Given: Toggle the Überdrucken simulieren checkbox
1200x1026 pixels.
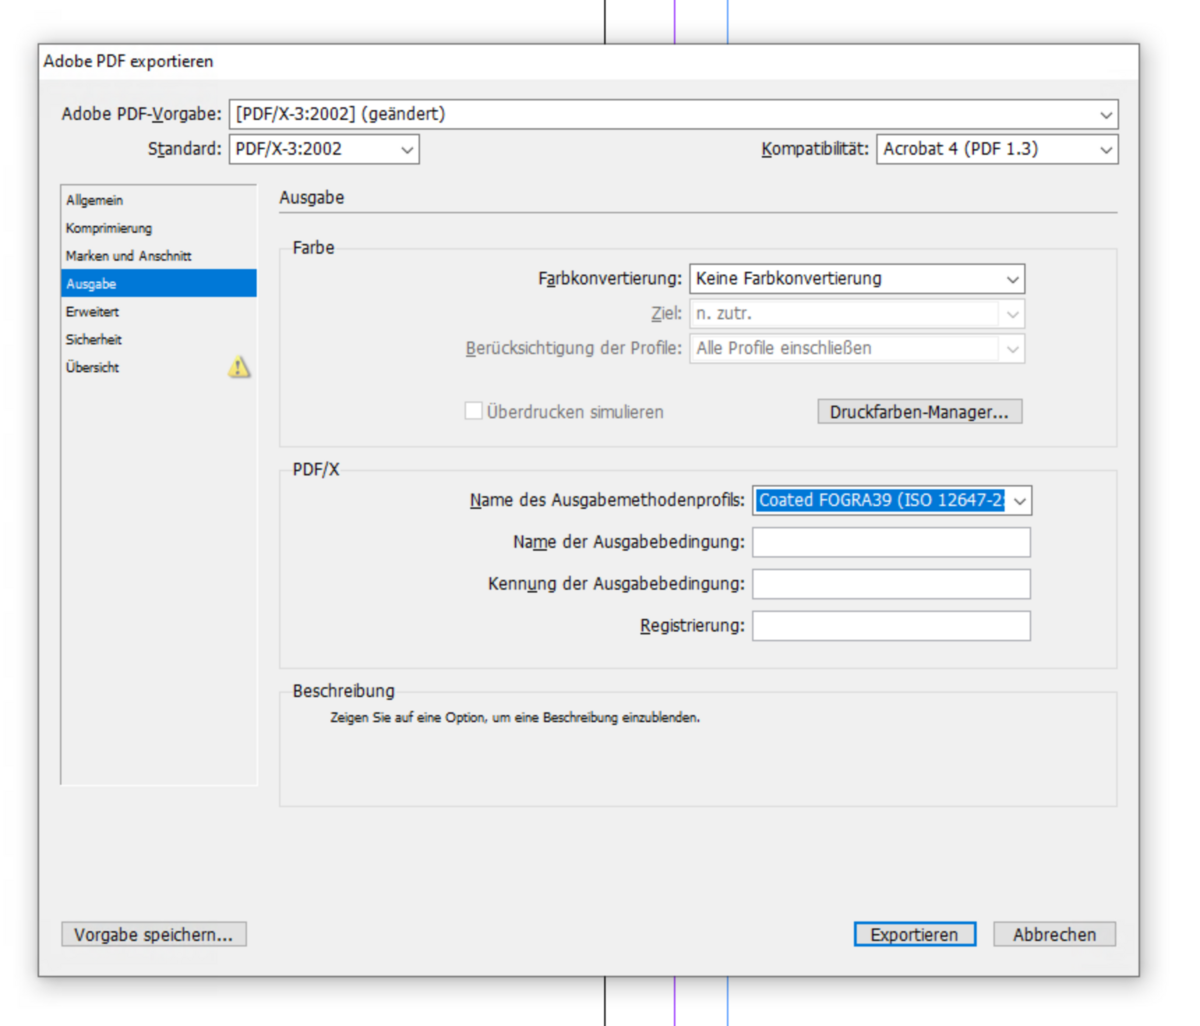Looking at the screenshot, I should pyautogui.click(x=474, y=411).
